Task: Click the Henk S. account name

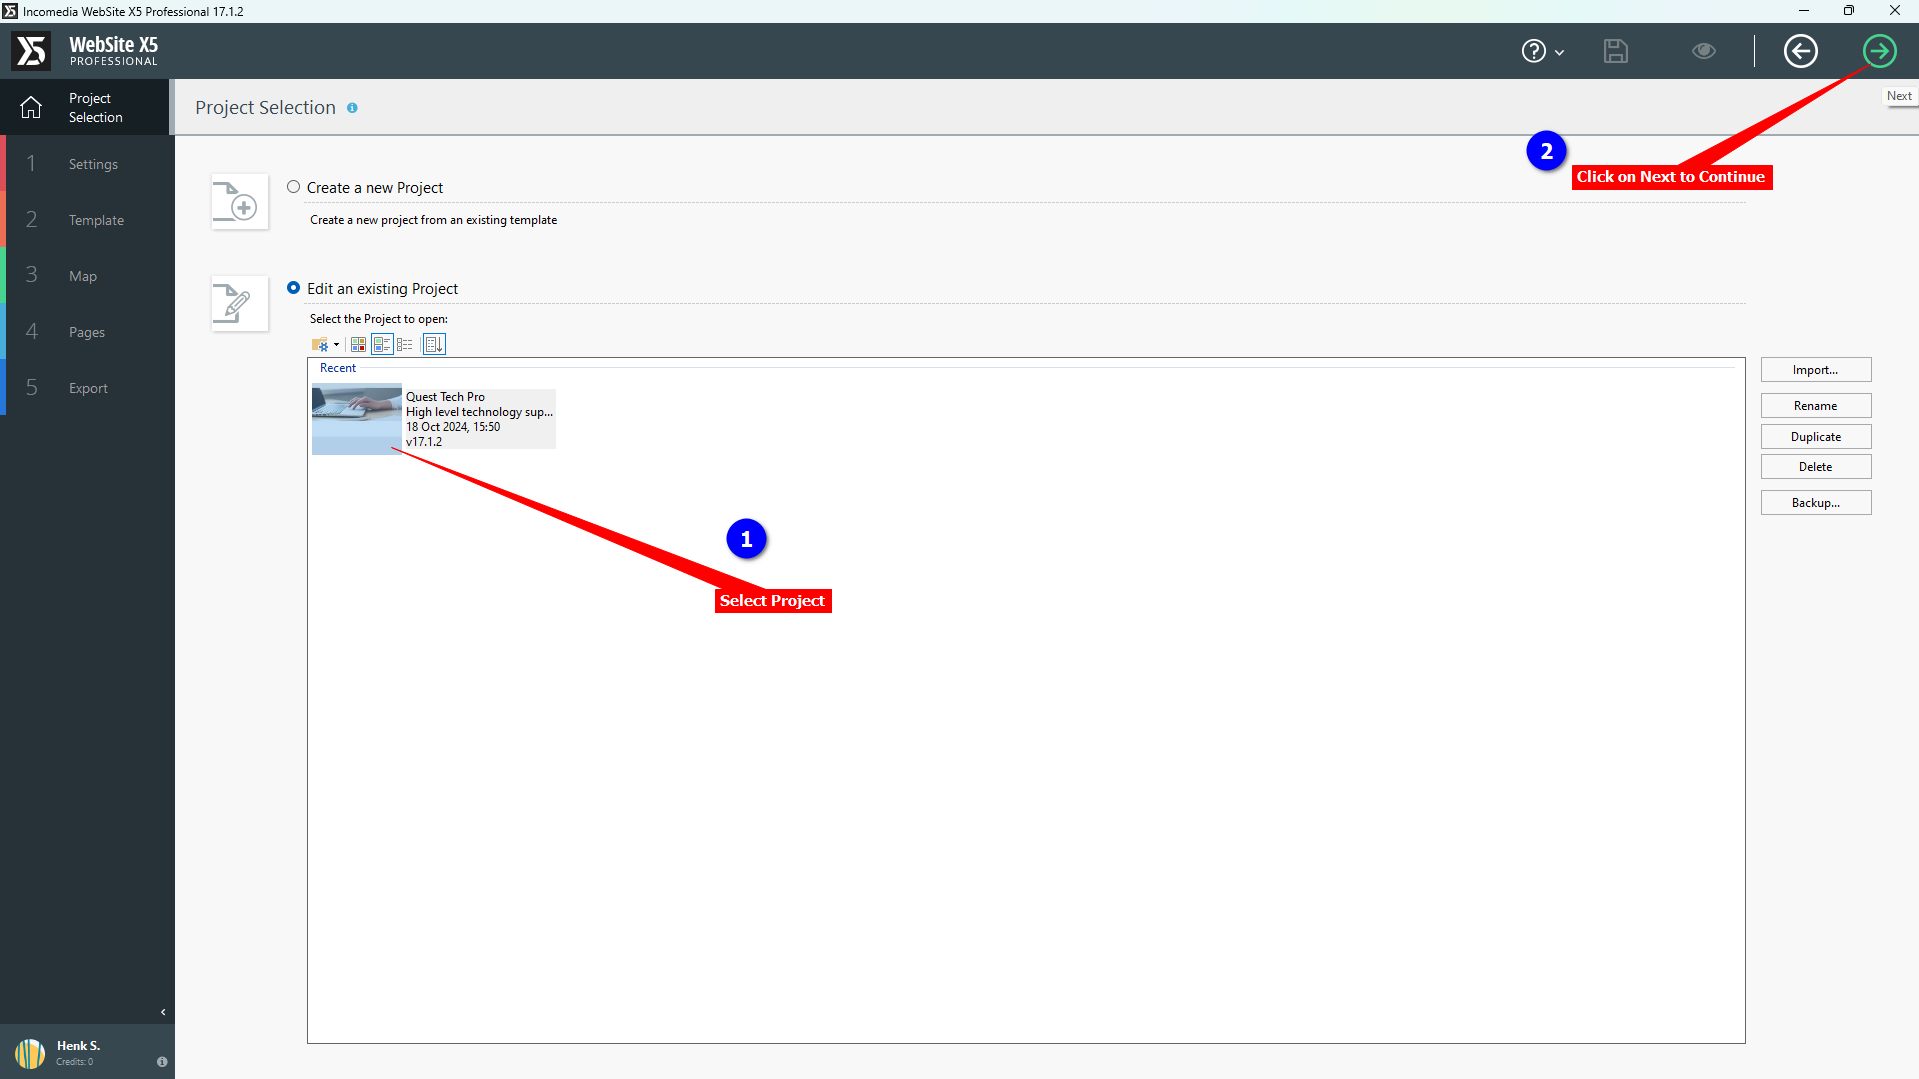Action: [x=78, y=1046]
